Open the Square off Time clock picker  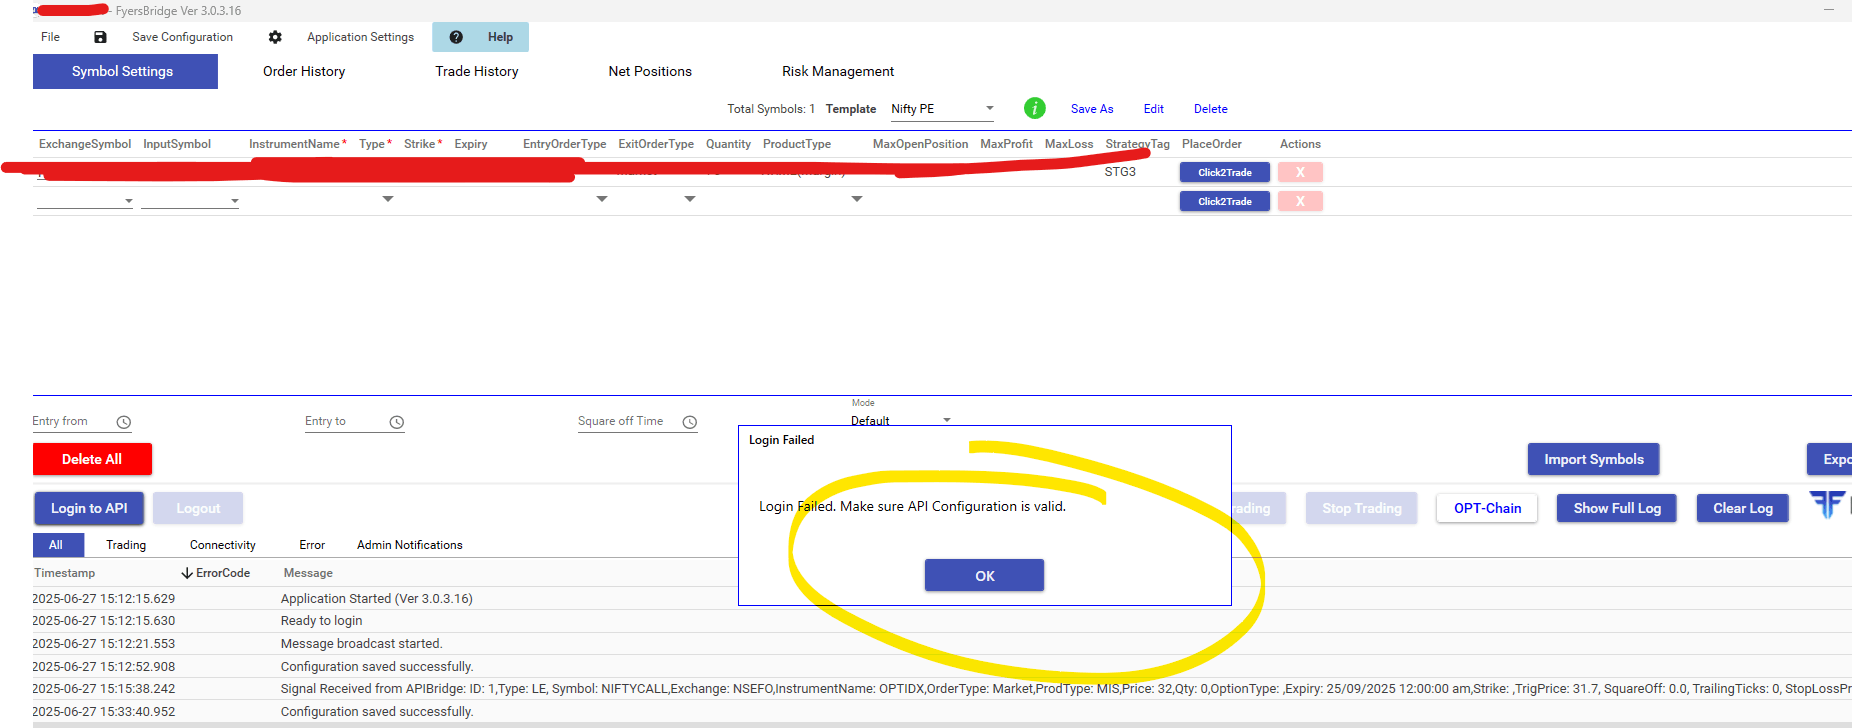[690, 422]
